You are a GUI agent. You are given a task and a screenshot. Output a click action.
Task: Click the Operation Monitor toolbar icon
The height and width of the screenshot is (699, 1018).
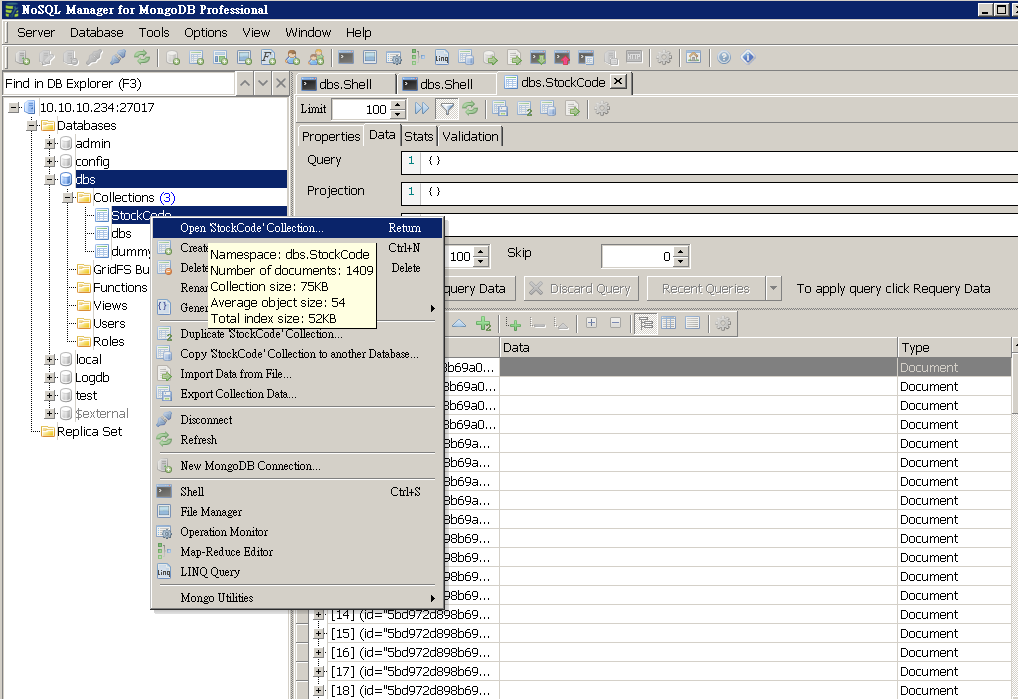(394, 58)
